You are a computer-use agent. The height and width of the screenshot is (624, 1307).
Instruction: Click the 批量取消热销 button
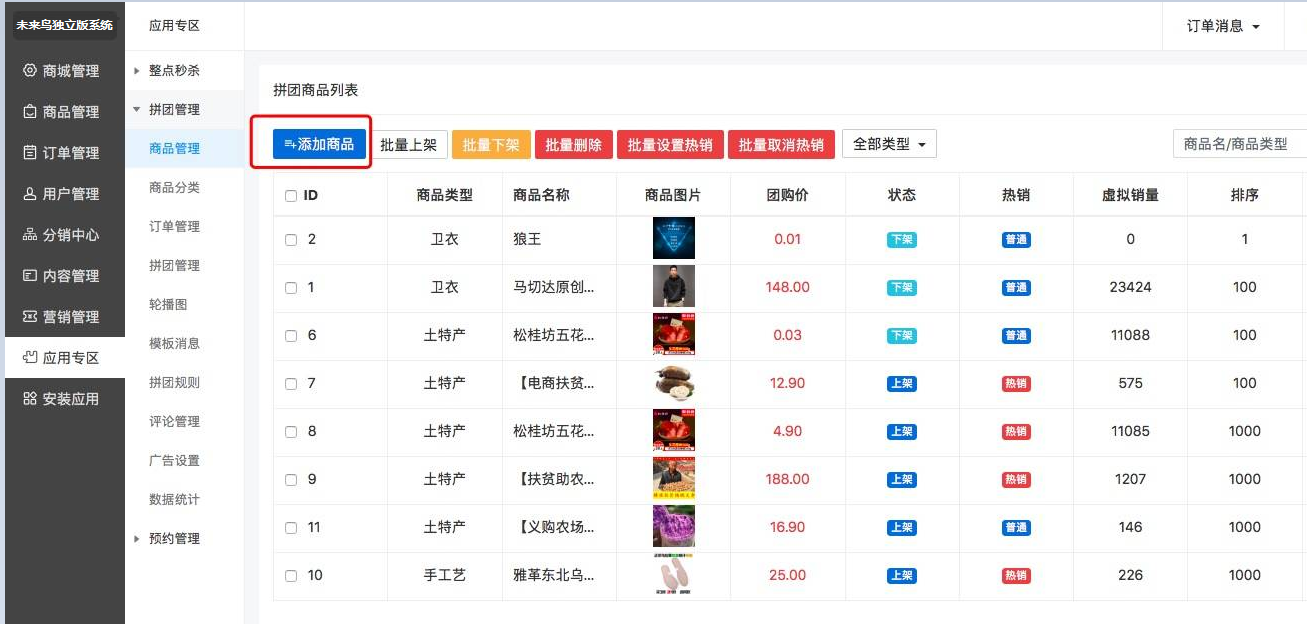(x=781, y=145)
